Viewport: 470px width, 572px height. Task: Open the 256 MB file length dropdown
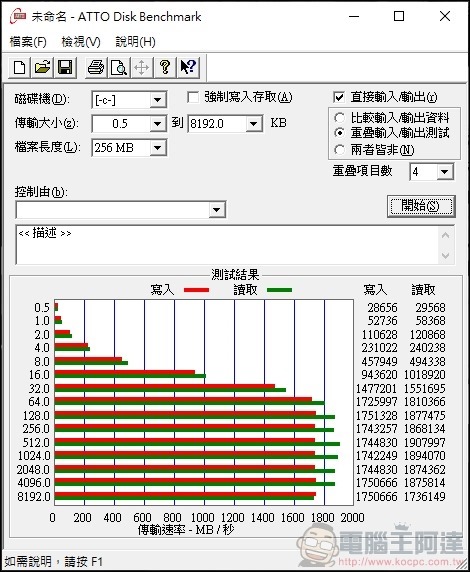coord(158,148)
